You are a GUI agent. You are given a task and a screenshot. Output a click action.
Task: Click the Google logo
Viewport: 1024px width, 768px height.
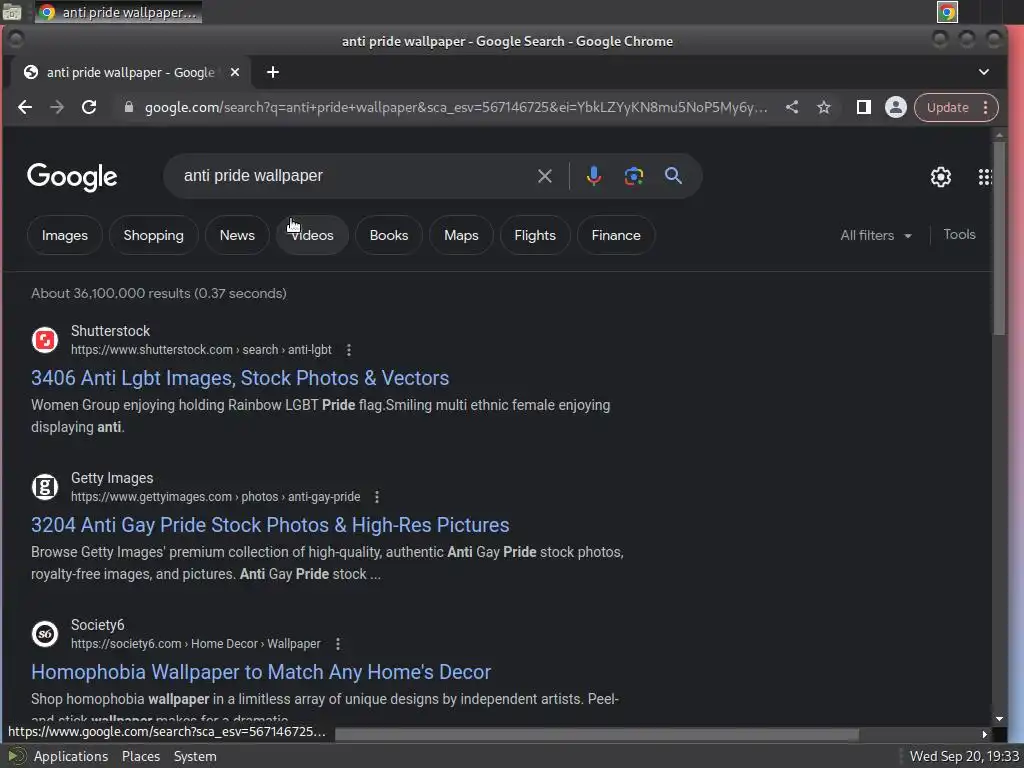tap(72, 177)
